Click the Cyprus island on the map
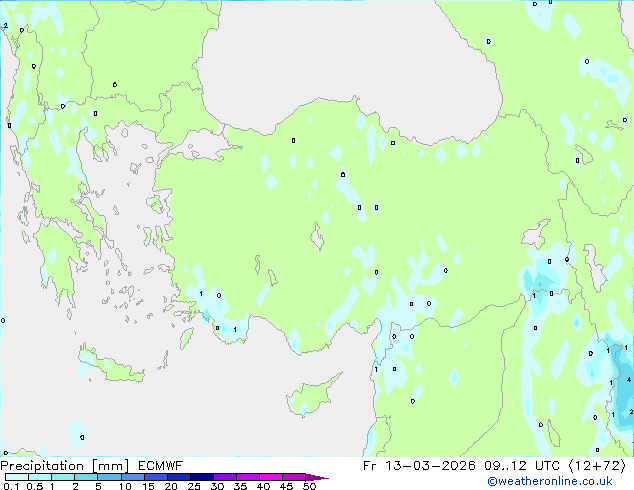634x490 pixels. click(309, 396)
